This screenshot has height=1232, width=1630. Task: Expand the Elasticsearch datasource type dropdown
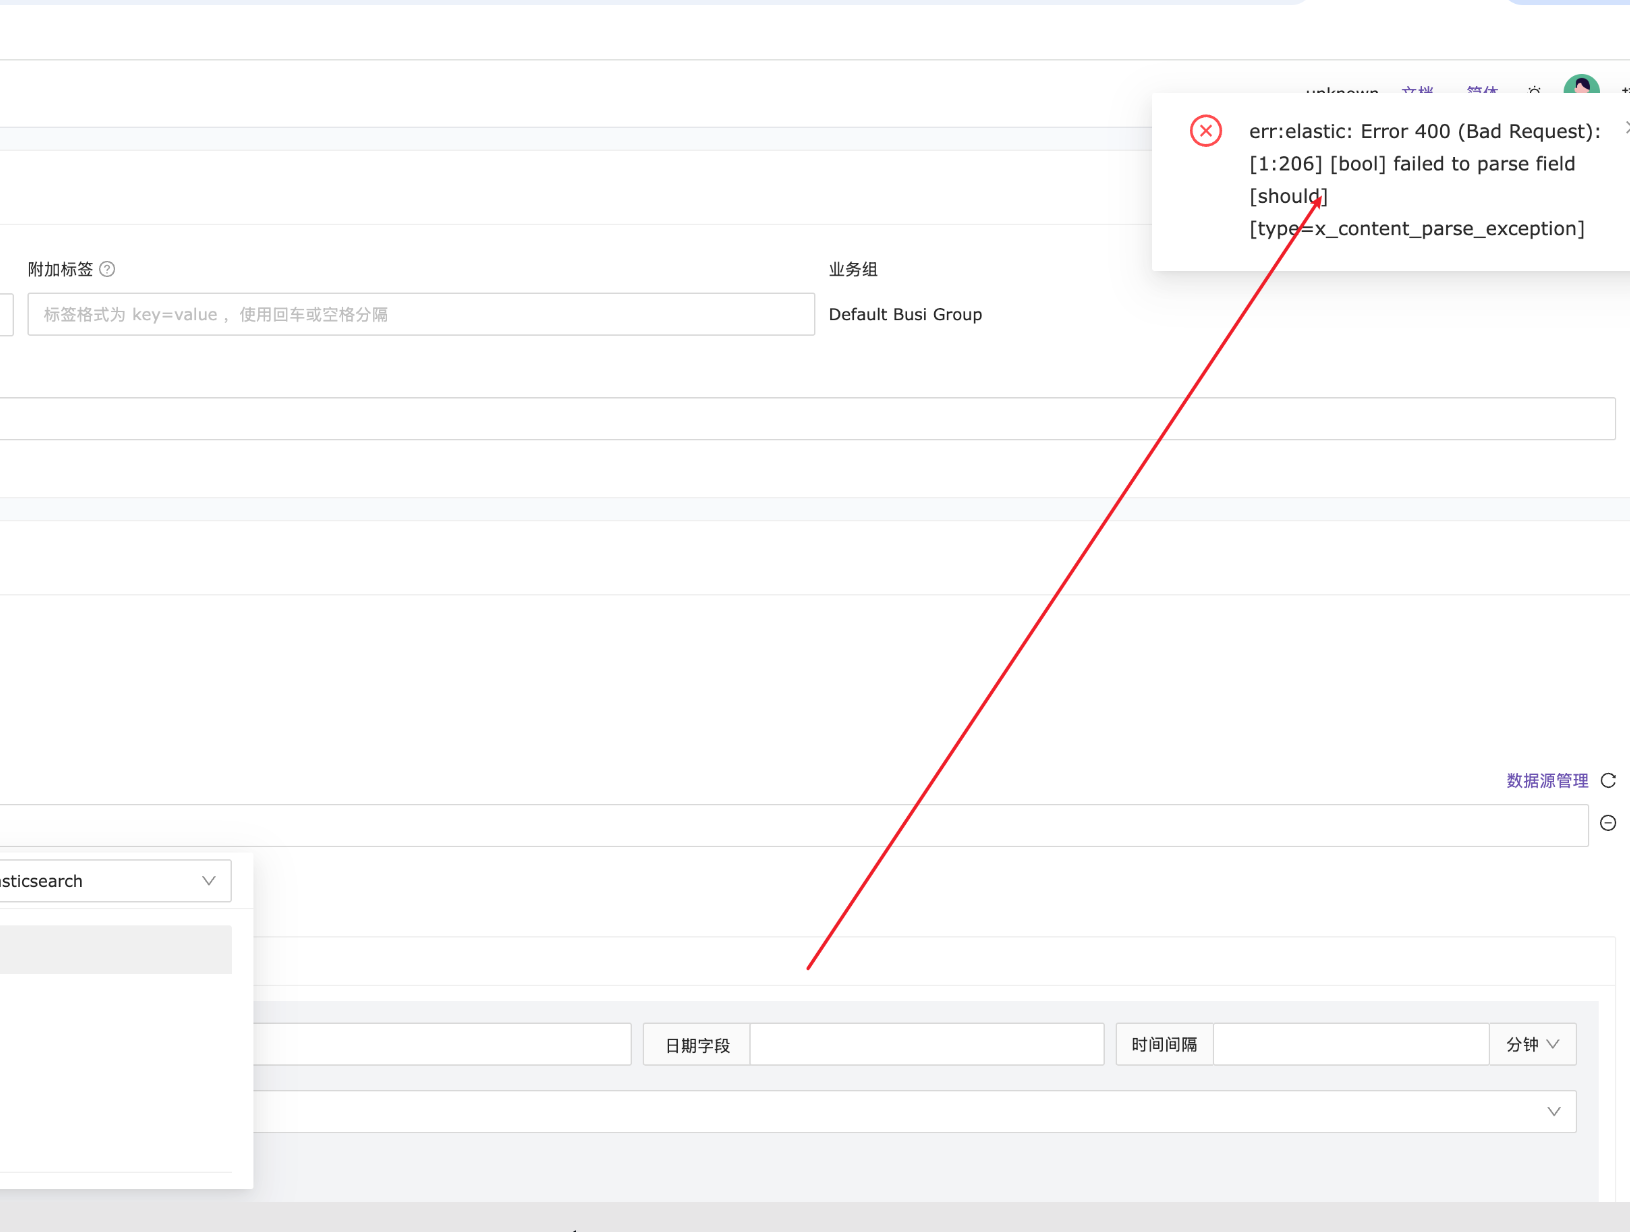tap(115, 881)
